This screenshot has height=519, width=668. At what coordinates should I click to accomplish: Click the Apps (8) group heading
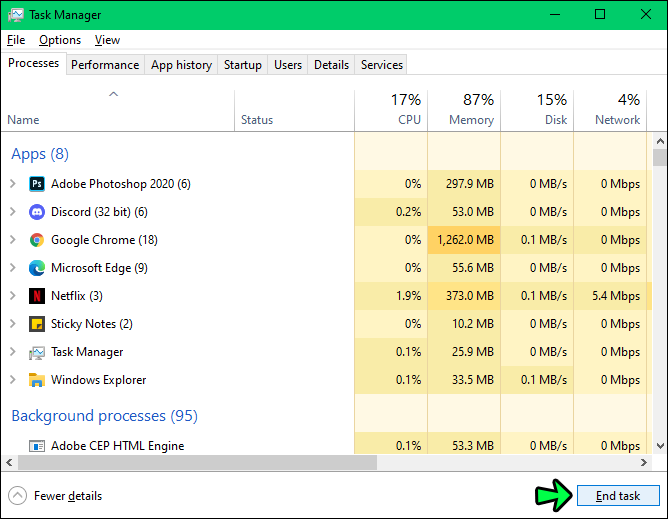pyautogui.click(x=40, y=154)
